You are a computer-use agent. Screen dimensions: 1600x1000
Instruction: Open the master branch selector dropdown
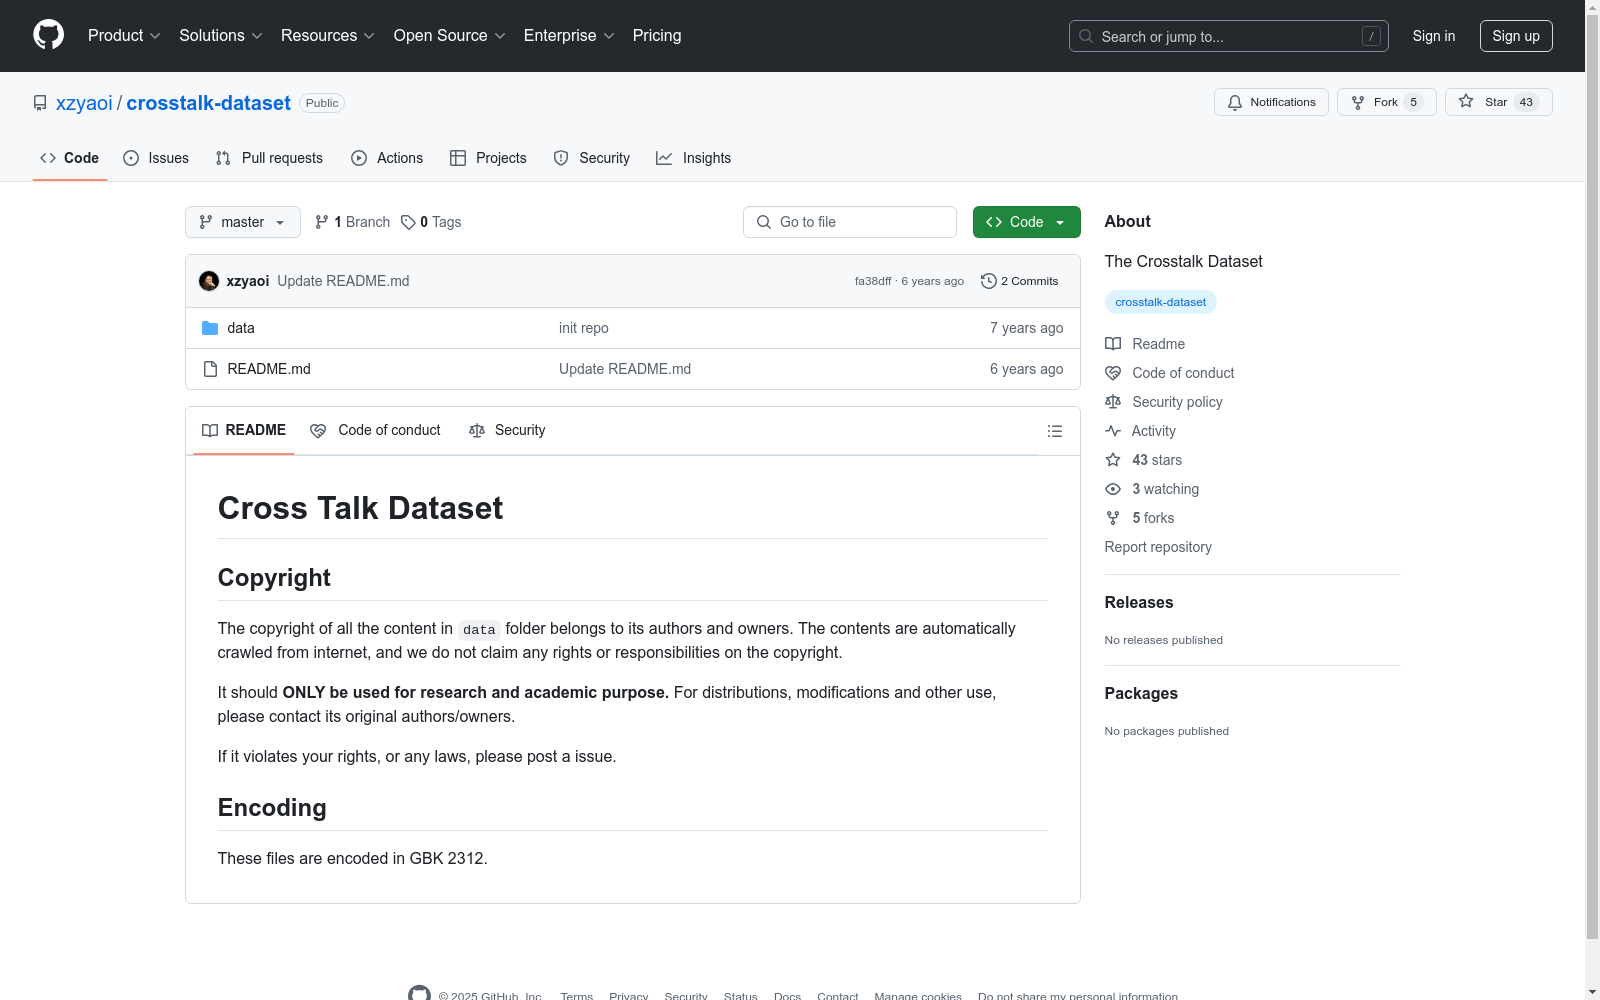coord(243,222)
